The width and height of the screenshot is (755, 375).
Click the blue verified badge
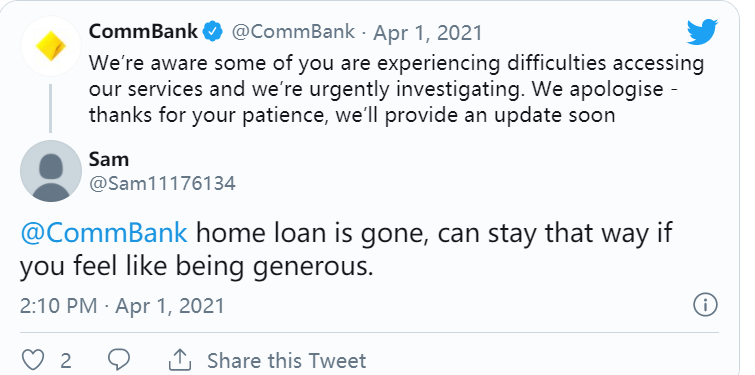(x=213, y=32)
